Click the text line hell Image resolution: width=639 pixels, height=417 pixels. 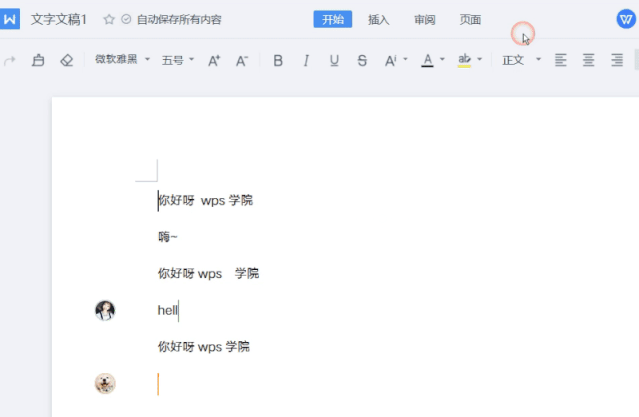[168, 311]
